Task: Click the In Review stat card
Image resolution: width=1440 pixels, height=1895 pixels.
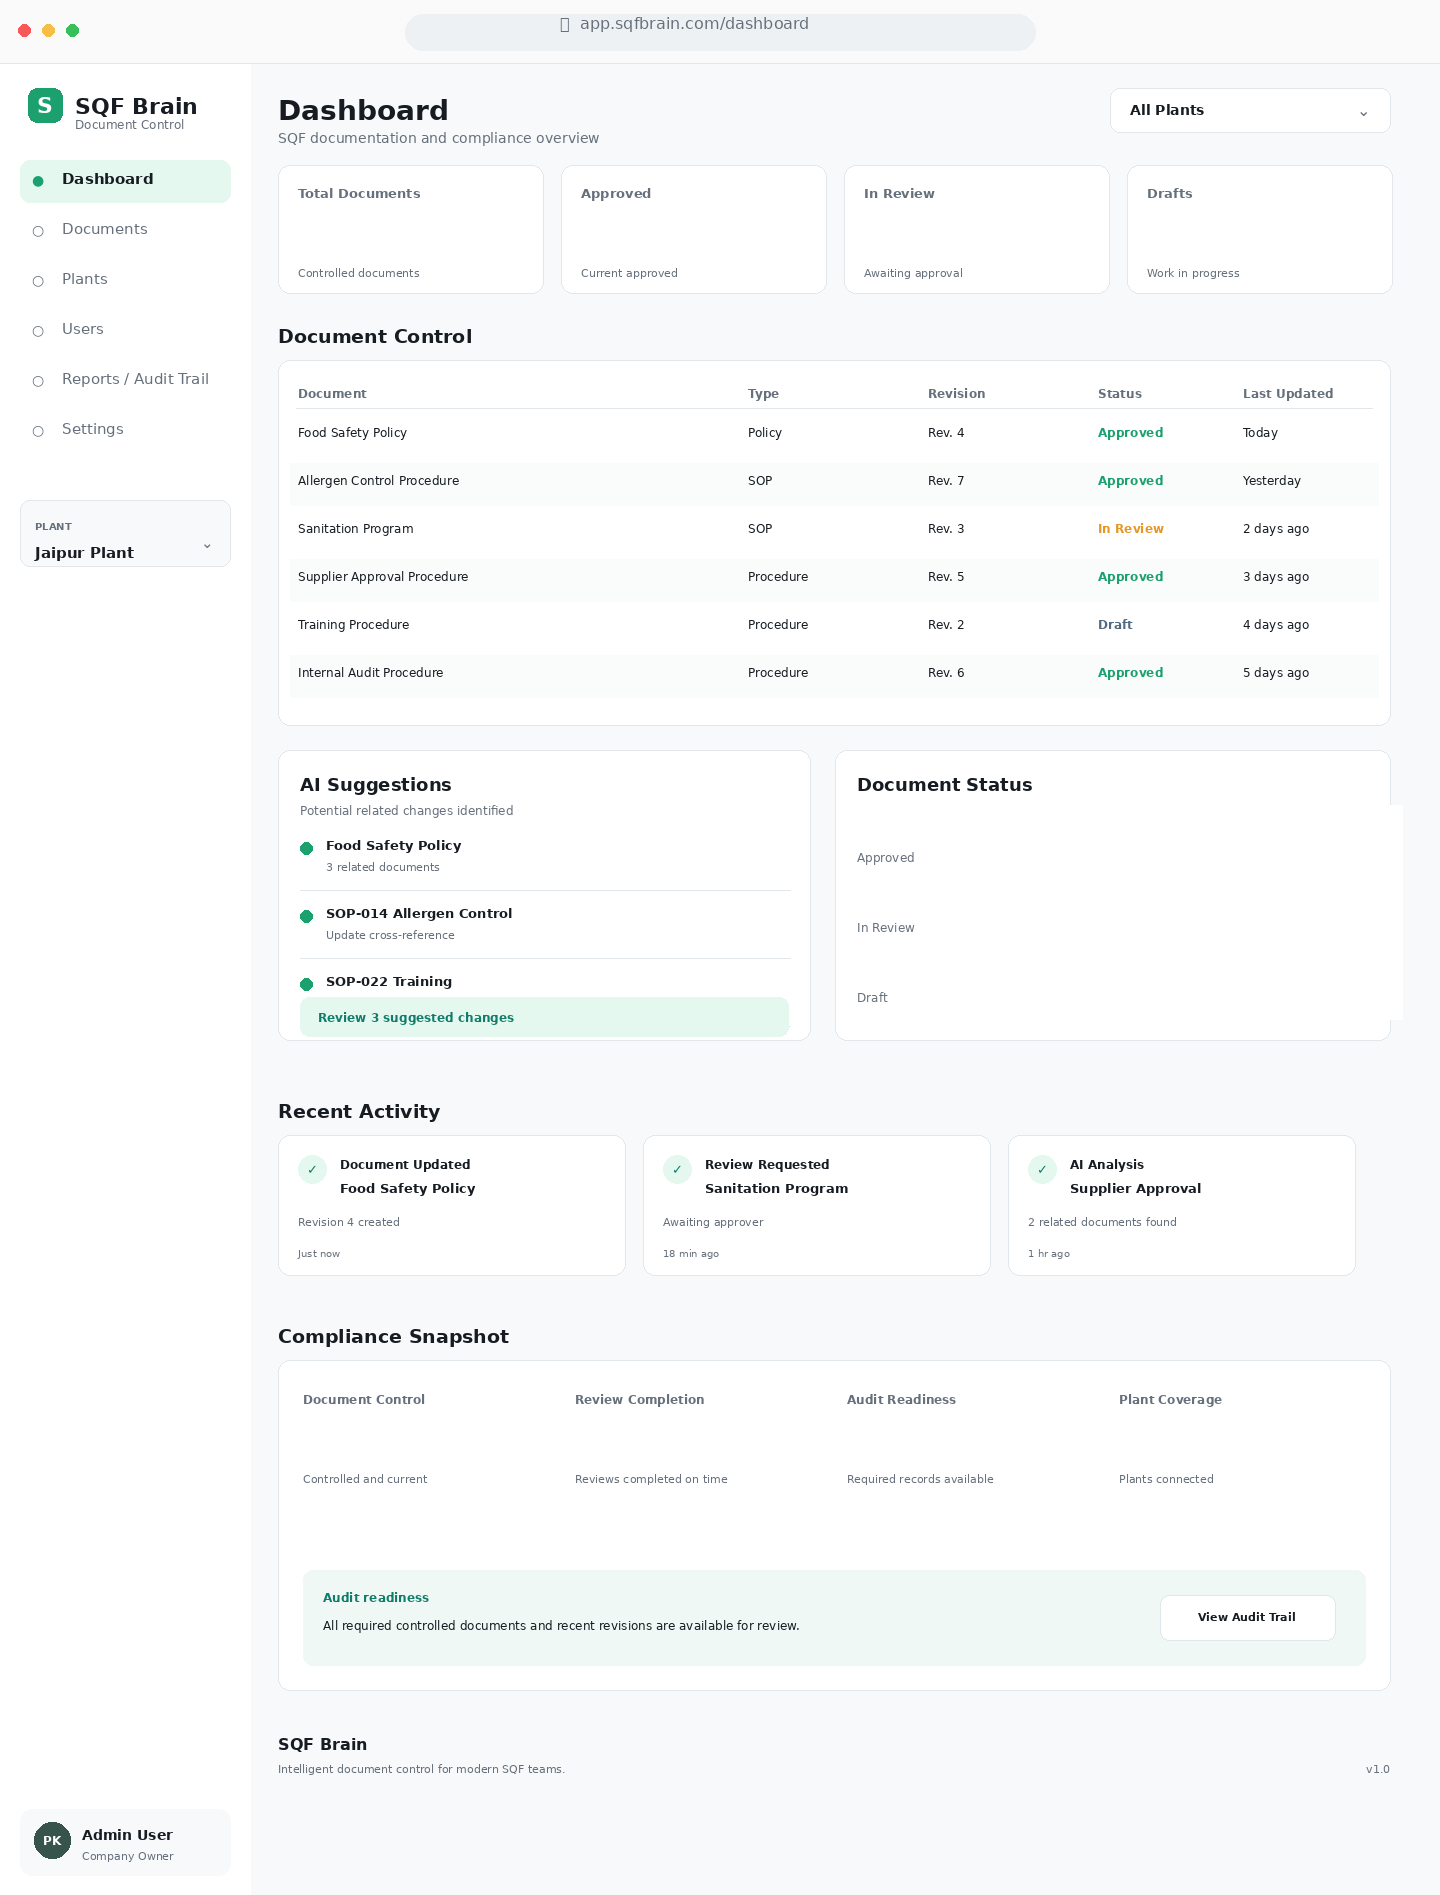Action: tap(977, 229)
